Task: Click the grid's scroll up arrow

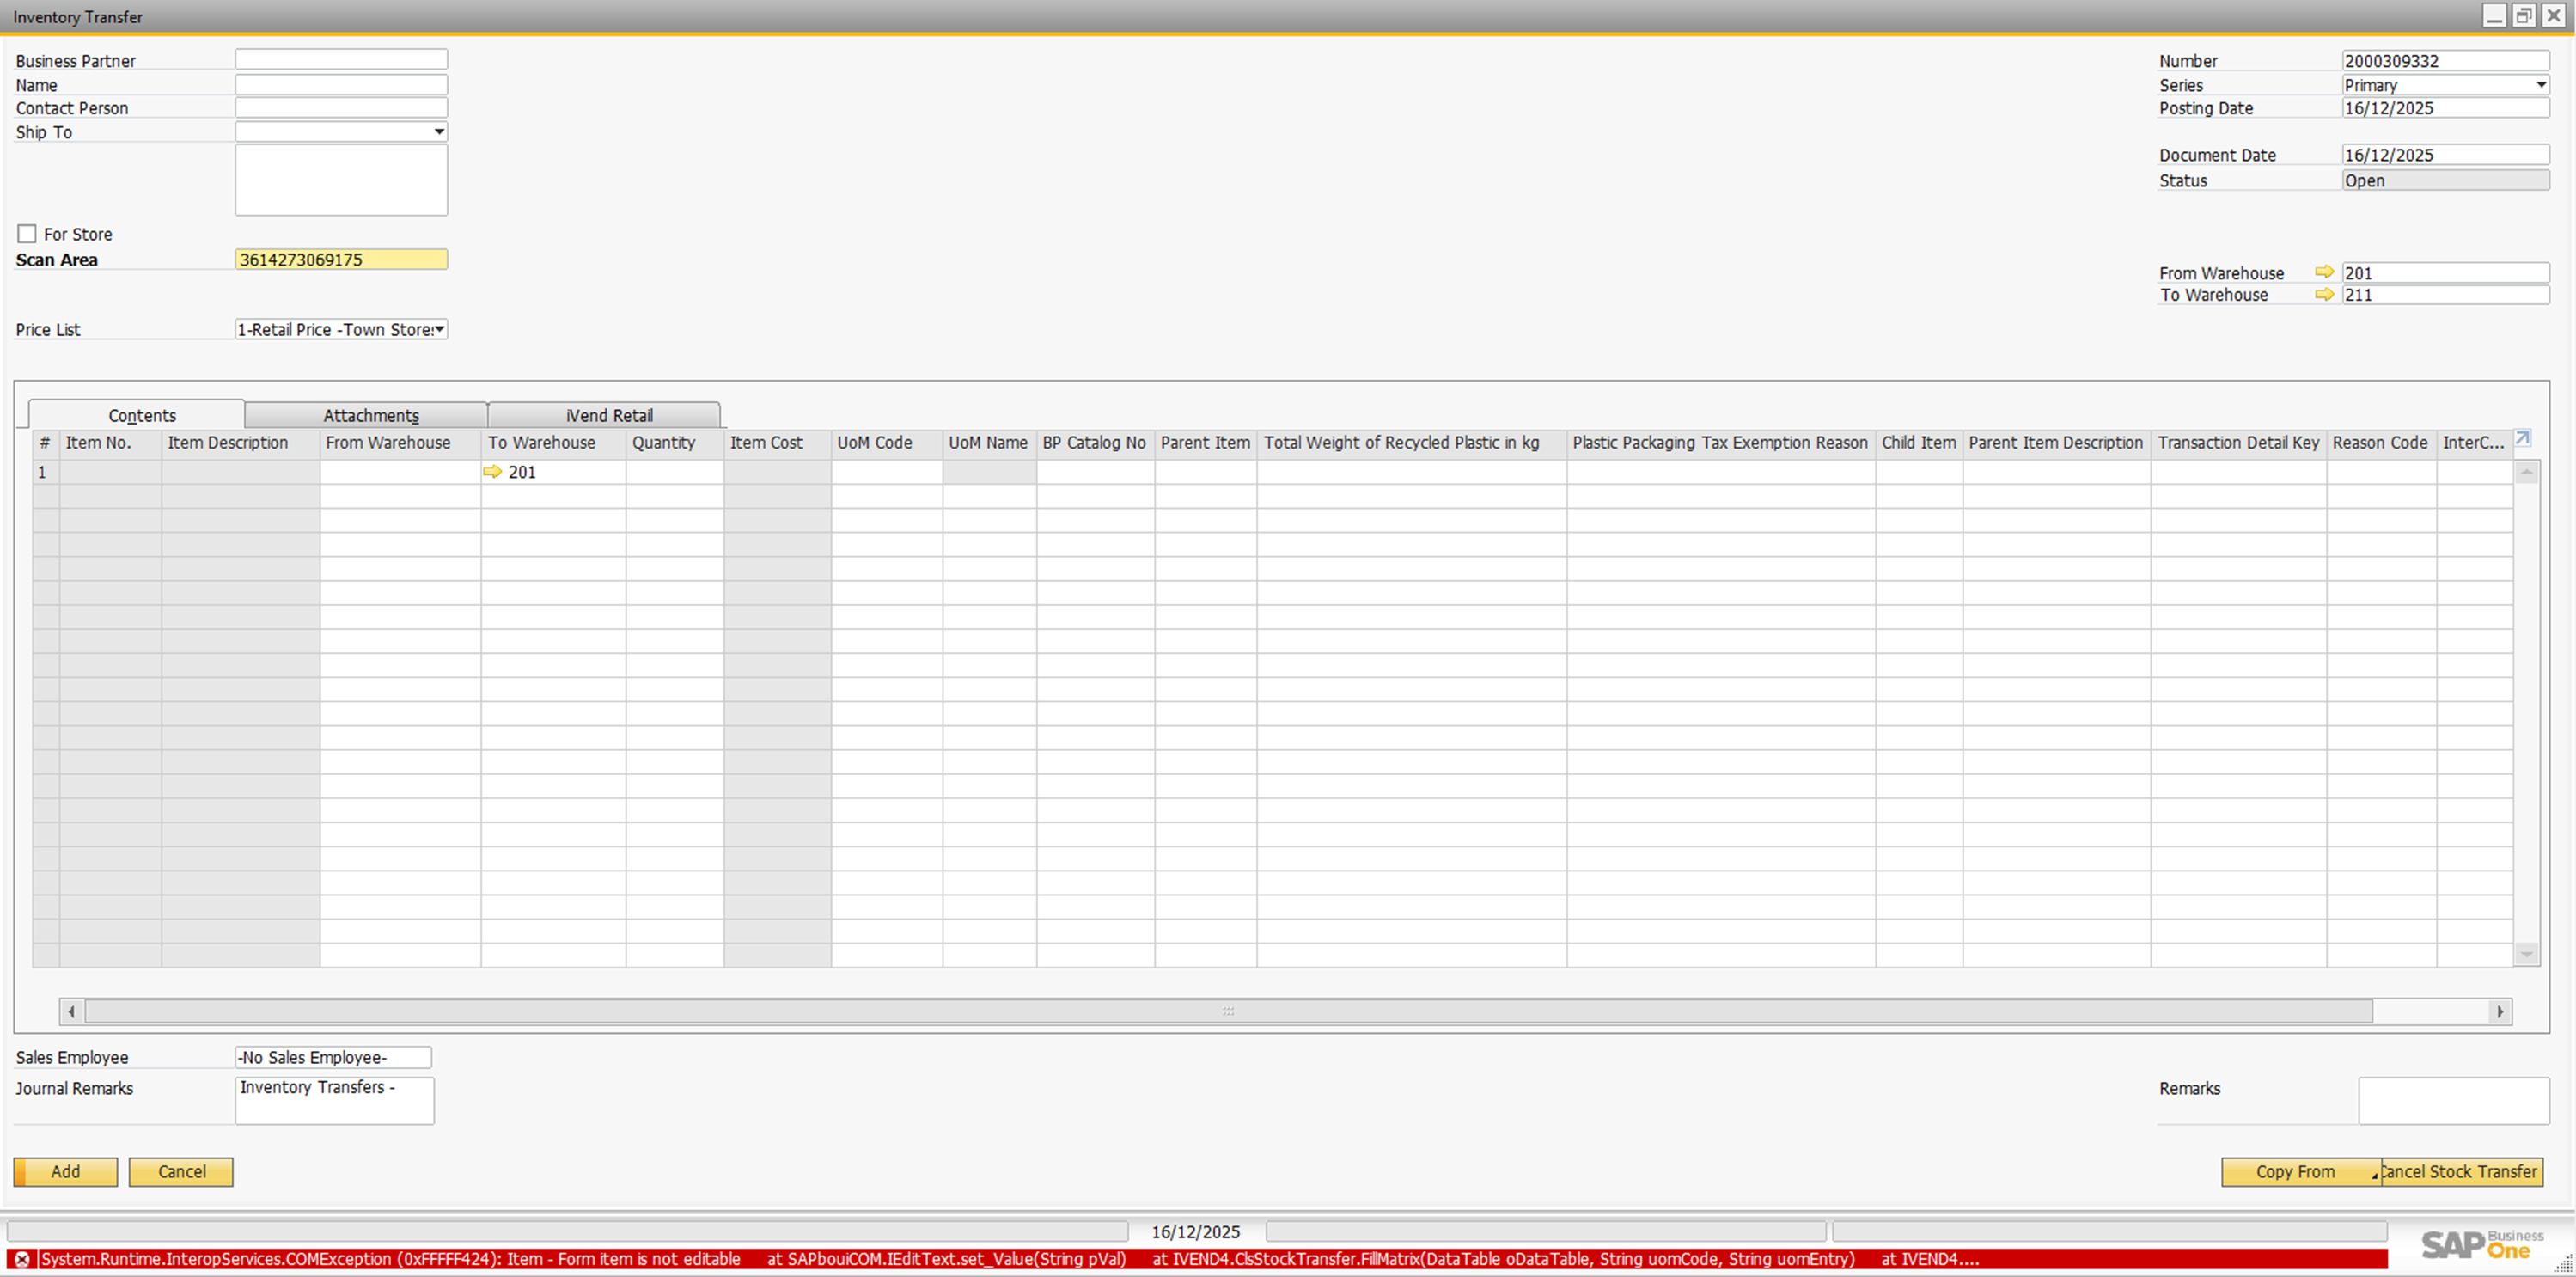Action: [2526, 472]
